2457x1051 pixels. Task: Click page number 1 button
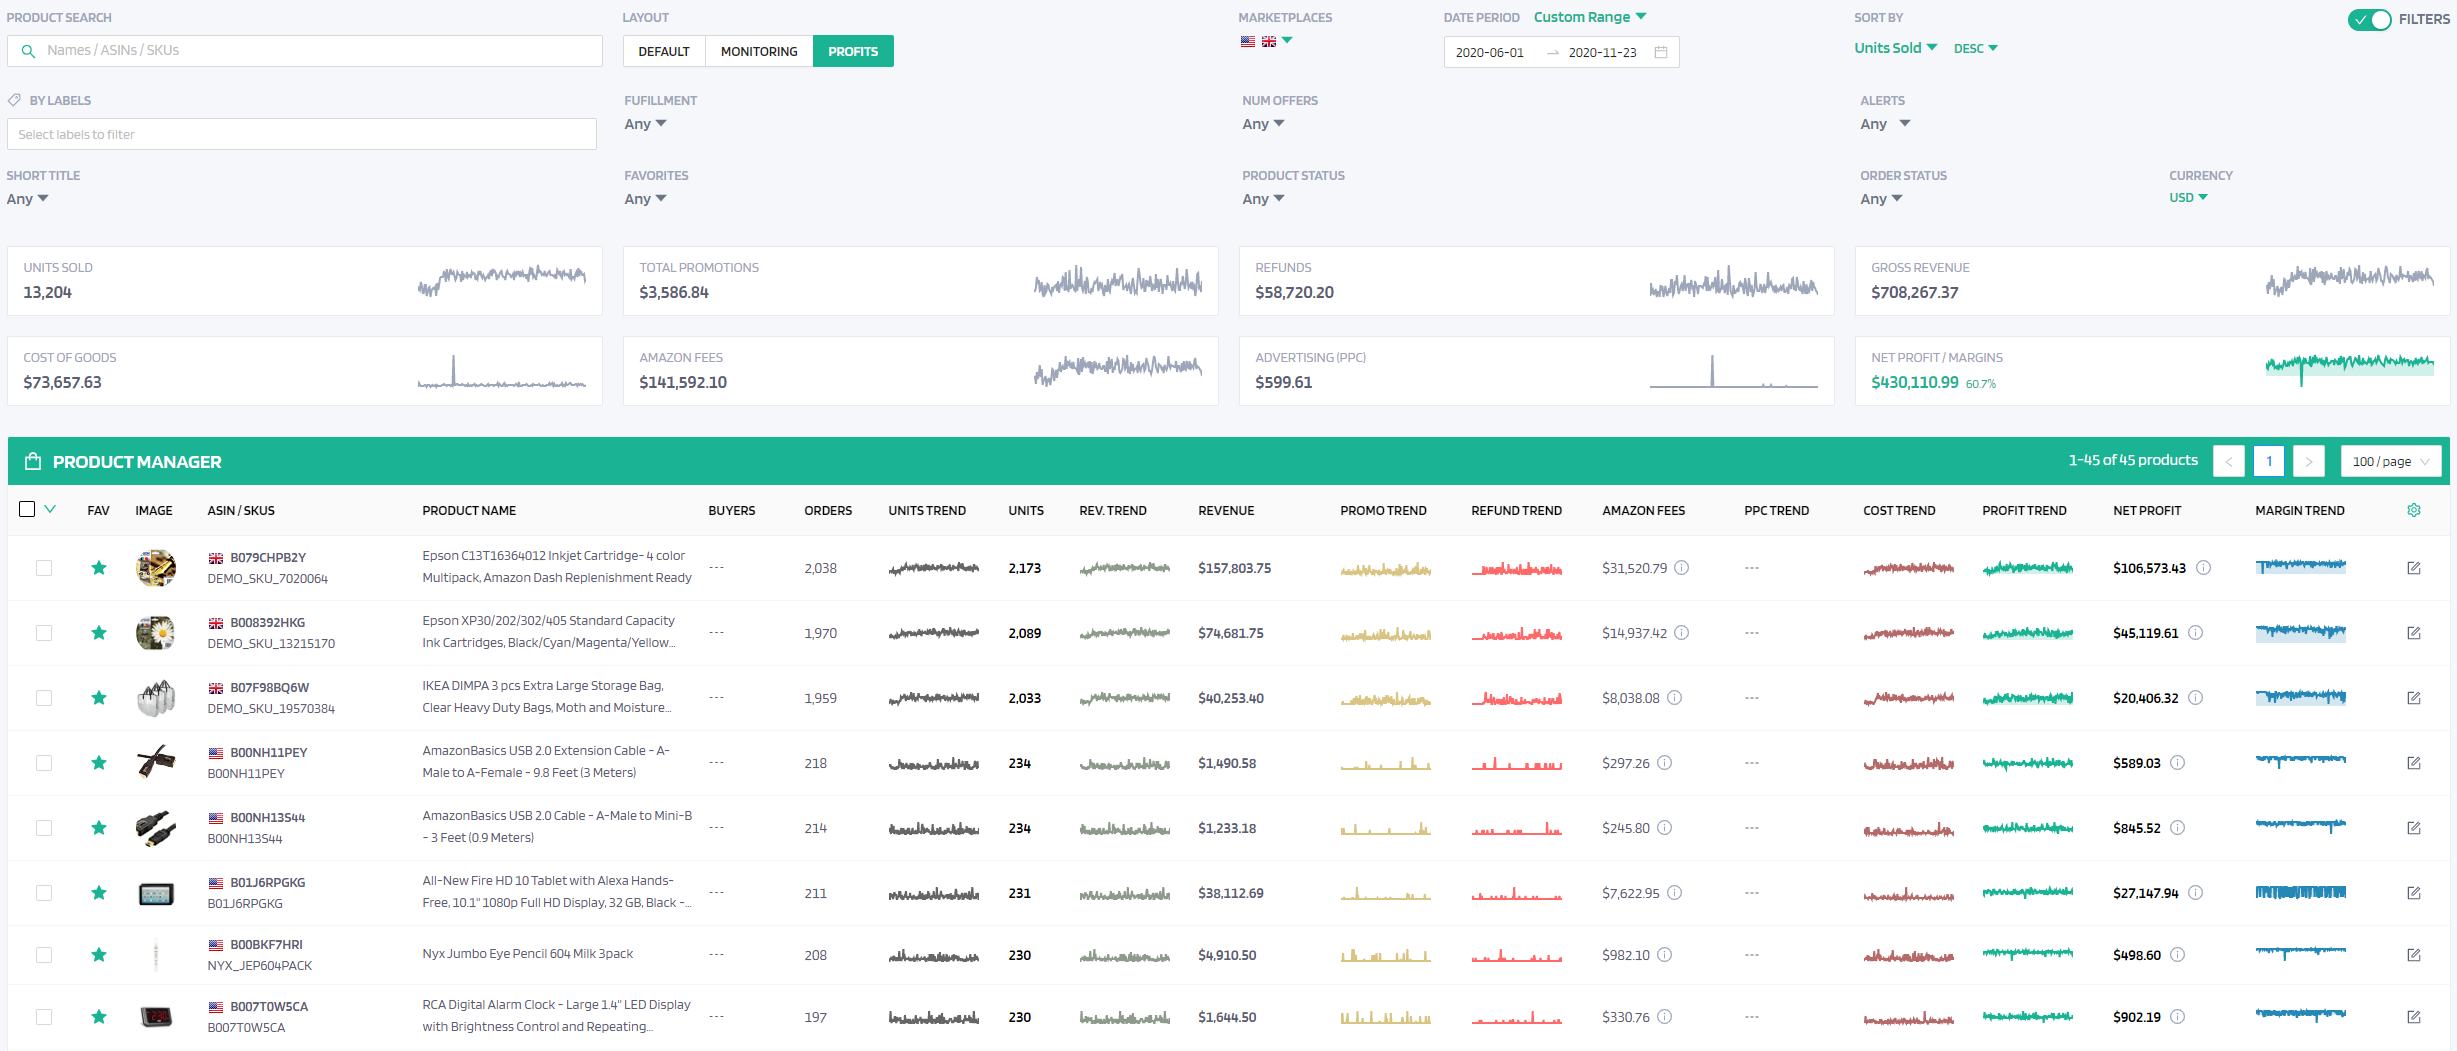click(2269, 461)
